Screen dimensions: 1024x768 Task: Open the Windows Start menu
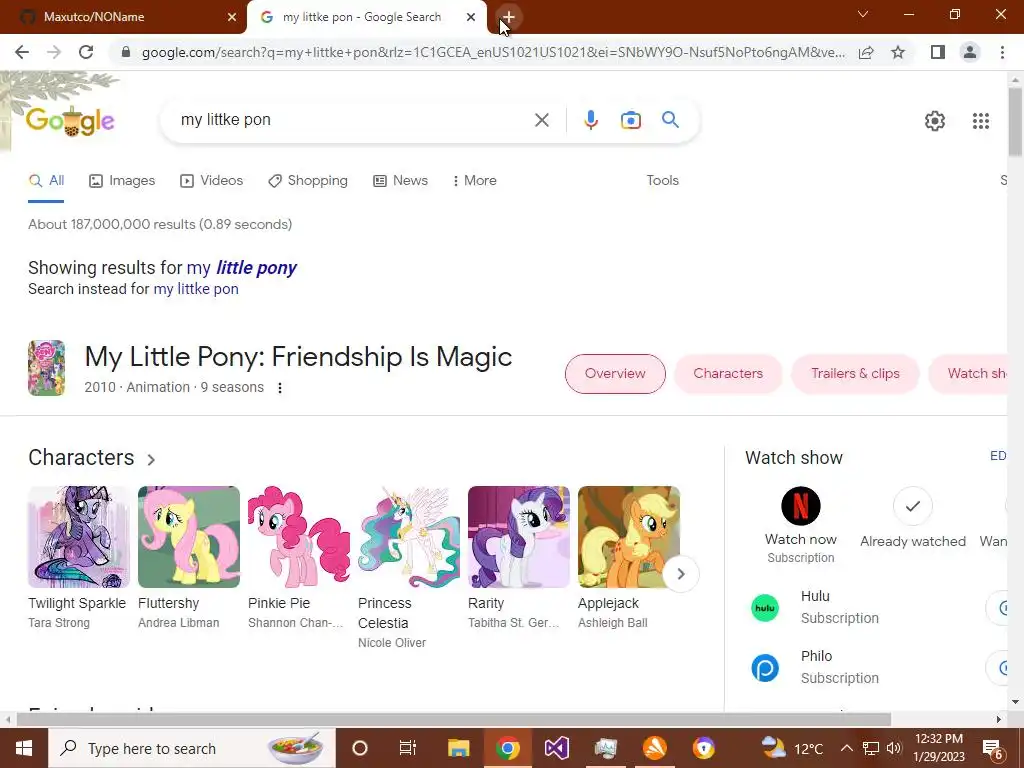pyautogui.click(x=24, y=748)
